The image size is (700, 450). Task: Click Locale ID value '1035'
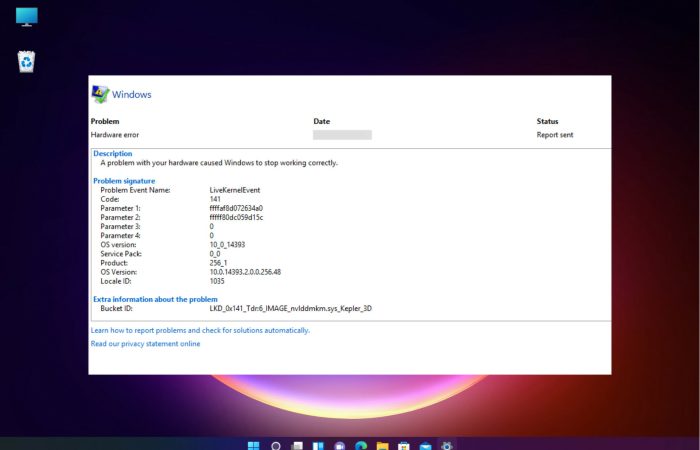click(217, 281)
